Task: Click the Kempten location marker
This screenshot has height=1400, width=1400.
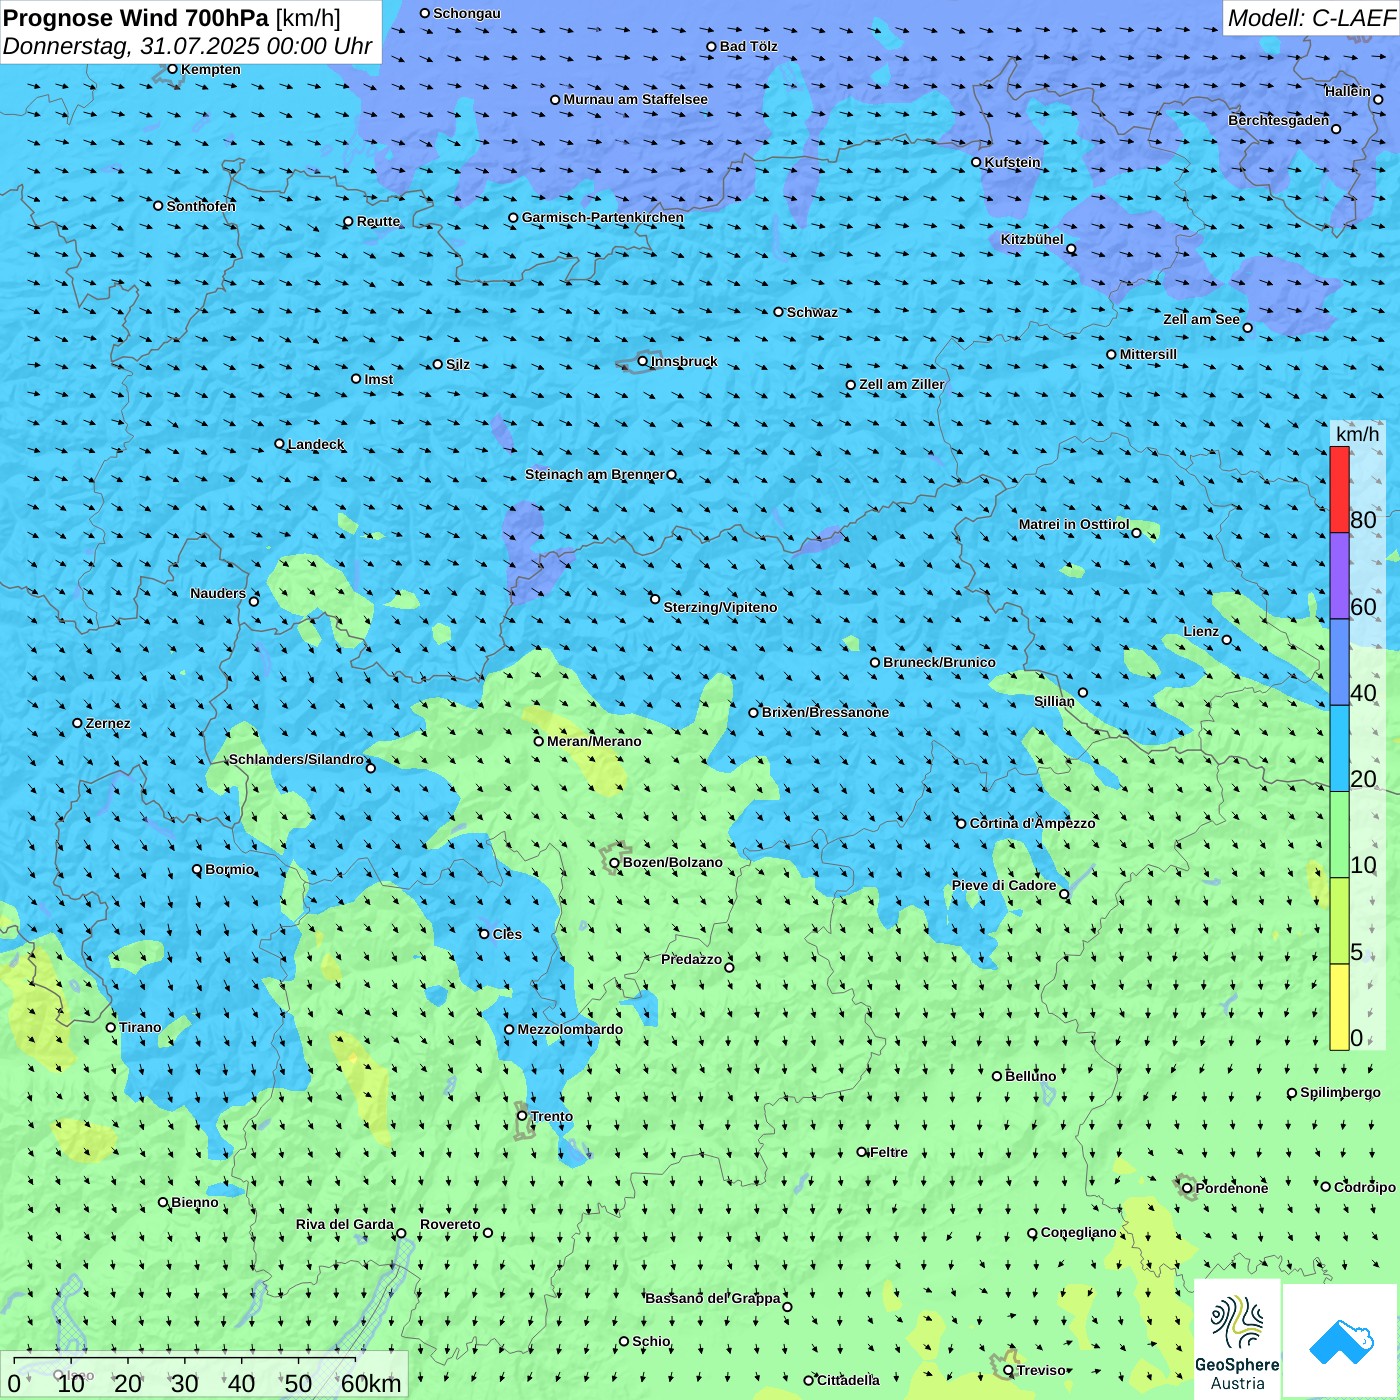Action: (x=172, y=69)
